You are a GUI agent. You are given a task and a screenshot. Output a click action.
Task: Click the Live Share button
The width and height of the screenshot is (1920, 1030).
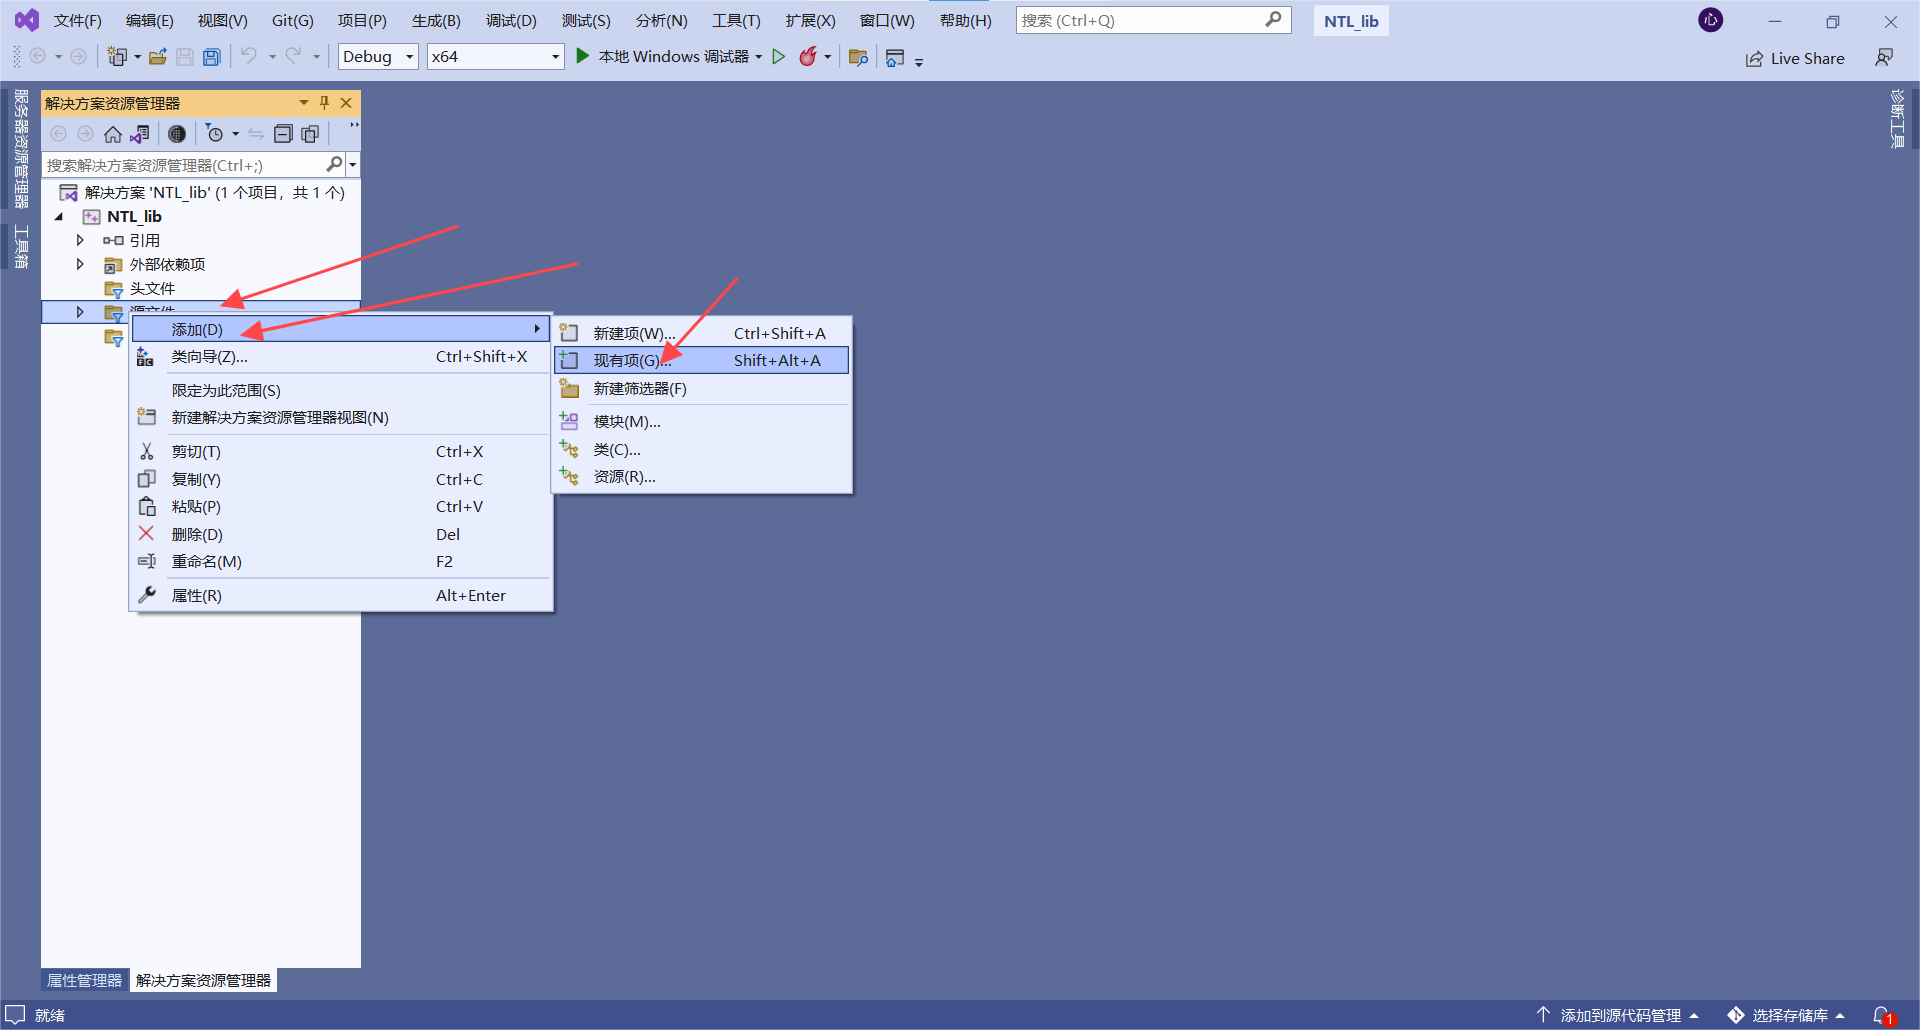point(1795,58)
